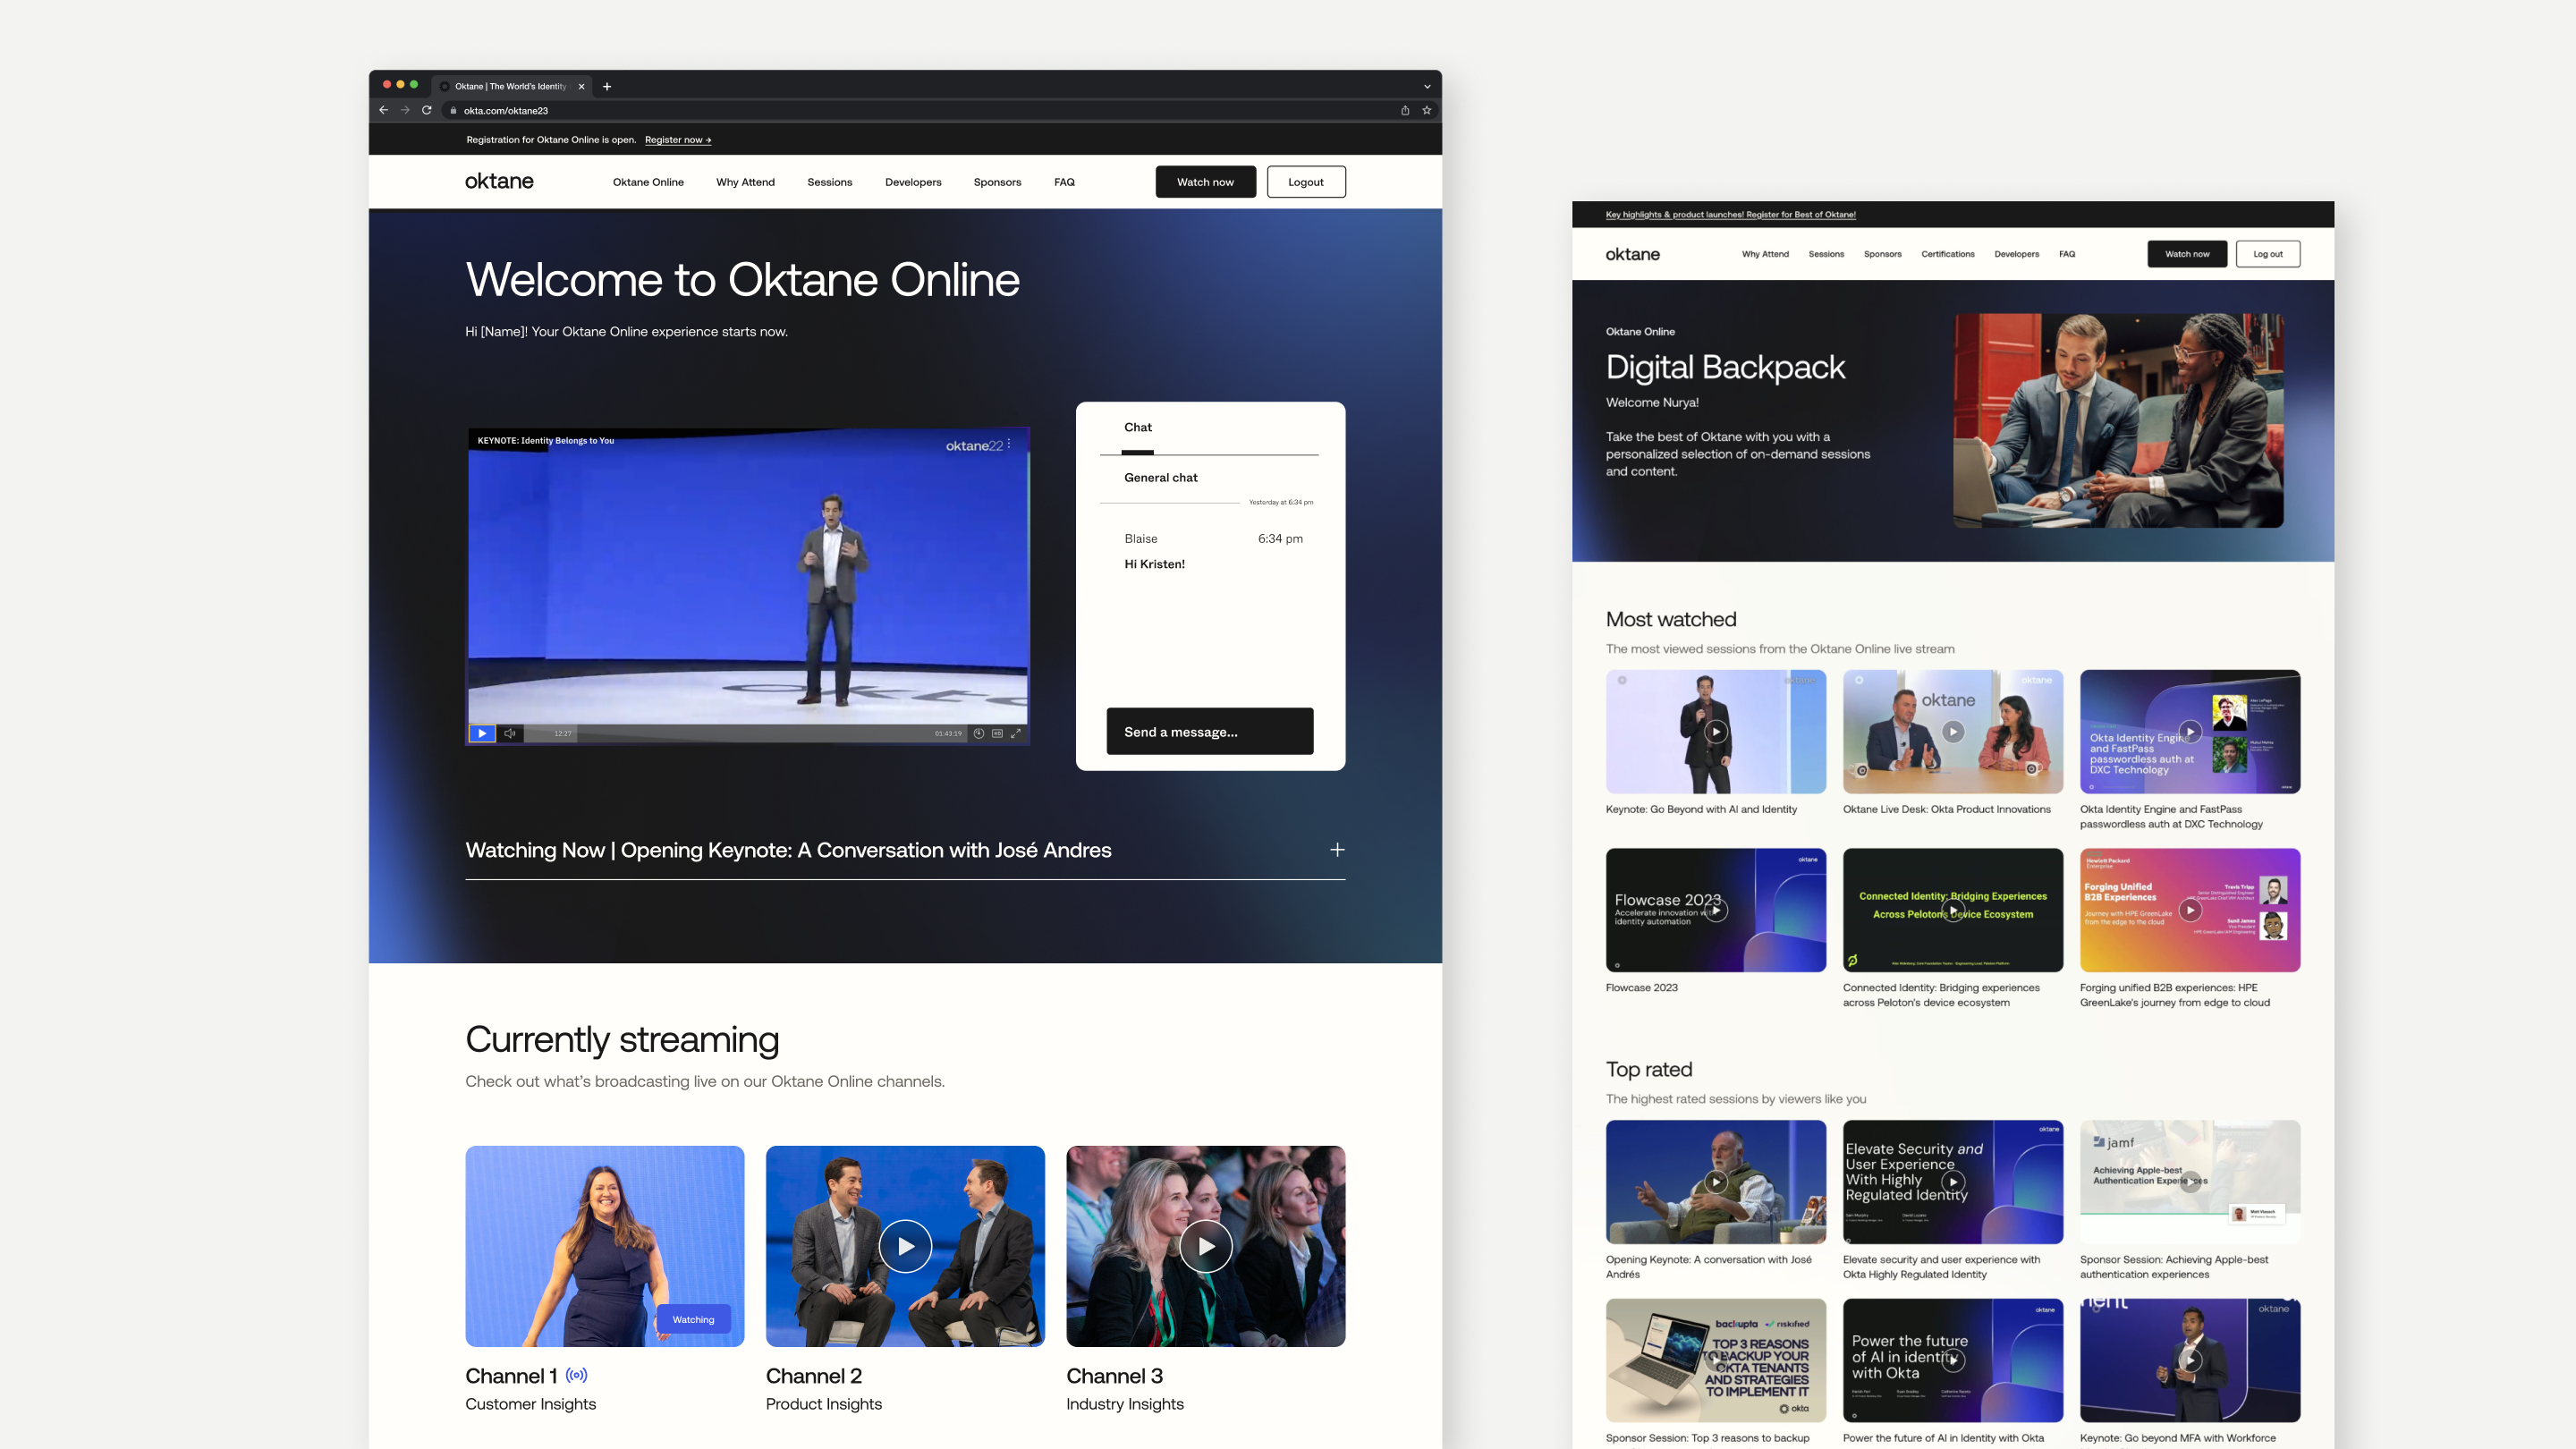Viewport: 2576px width, 1449px height.
Task: Click Watch now in right window
Action: pyautogui.click(x=2187, y=254)
